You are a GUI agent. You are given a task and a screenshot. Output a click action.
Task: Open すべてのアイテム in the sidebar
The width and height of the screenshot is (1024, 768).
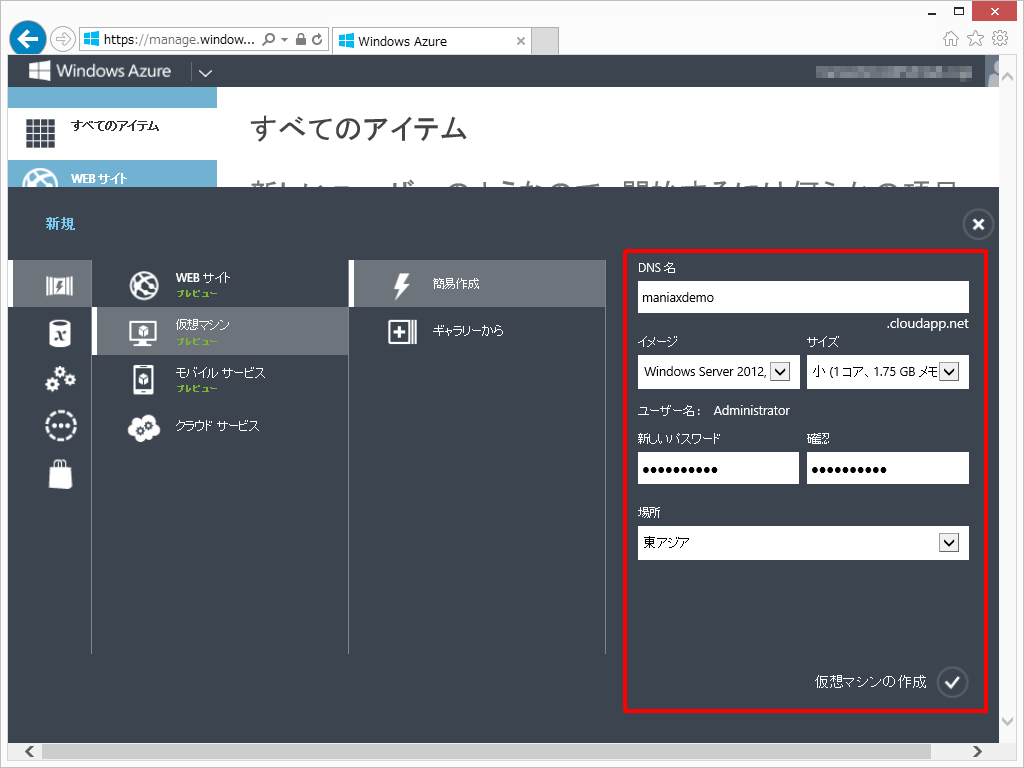click(112, 133)
